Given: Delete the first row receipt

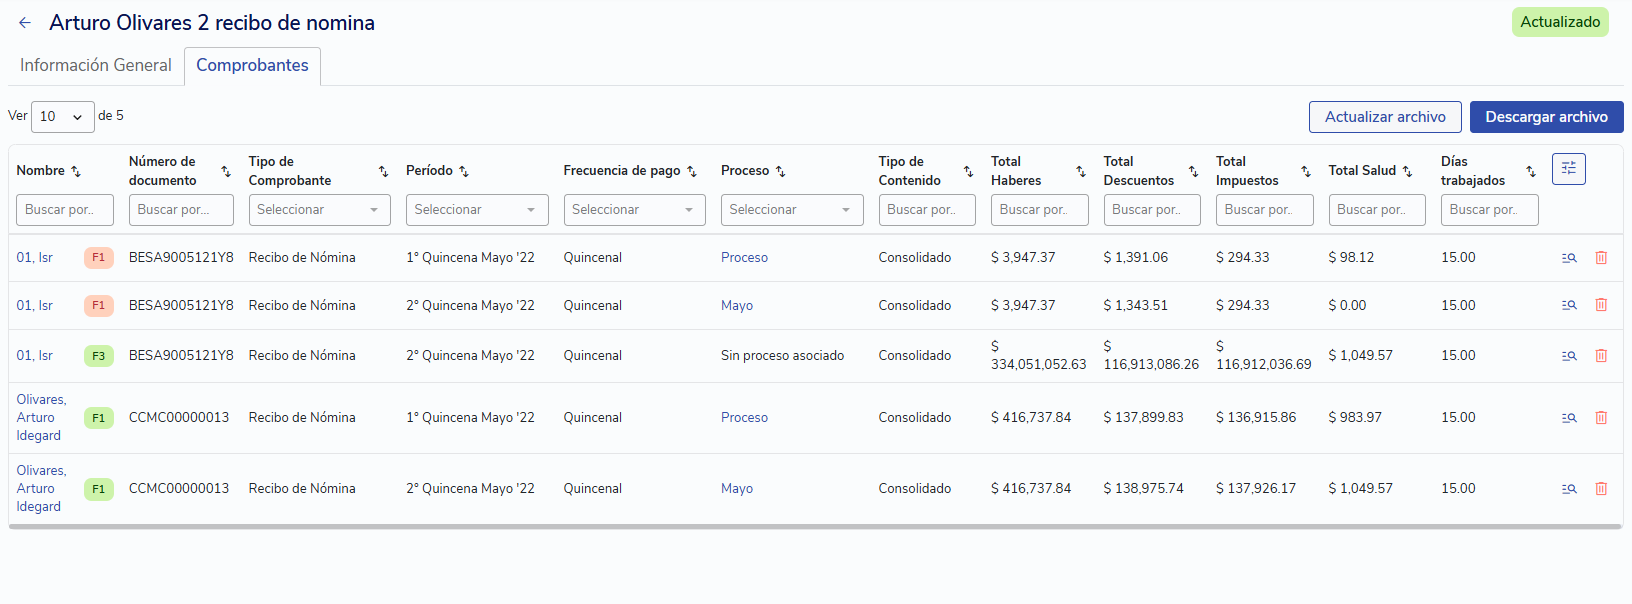Looking at the screenshot, I should coord(1601,258).
